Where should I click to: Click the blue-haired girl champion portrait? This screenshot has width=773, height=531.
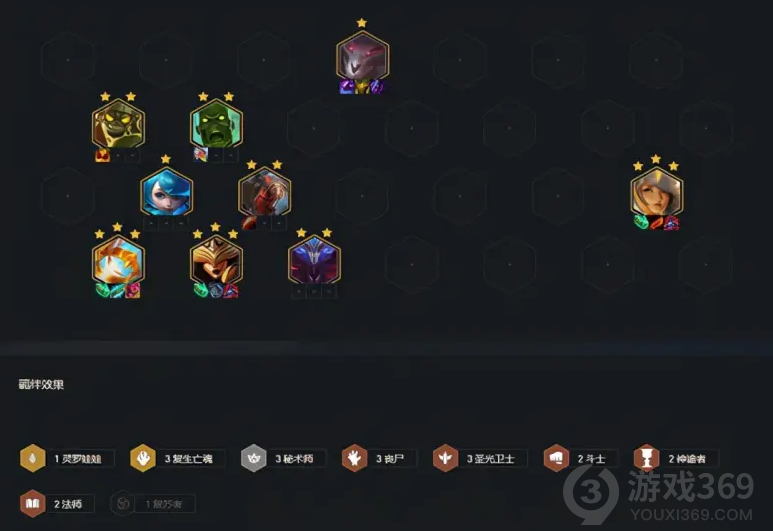click(167, 192)
